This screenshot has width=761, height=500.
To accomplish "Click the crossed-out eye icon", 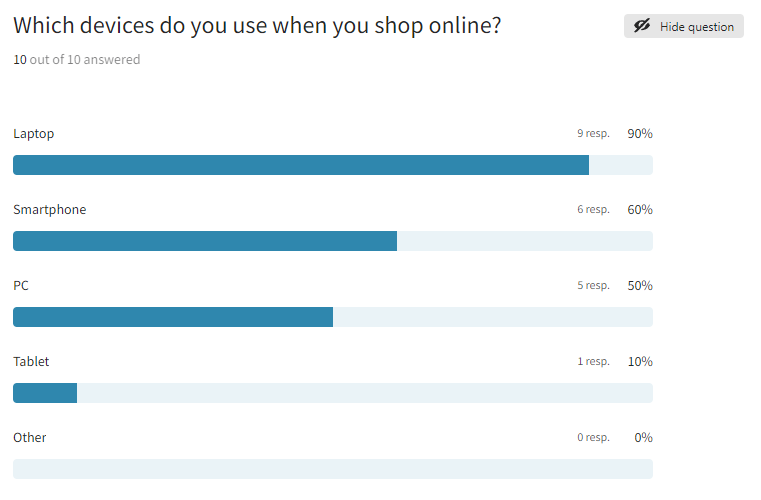I will [642, 27].
